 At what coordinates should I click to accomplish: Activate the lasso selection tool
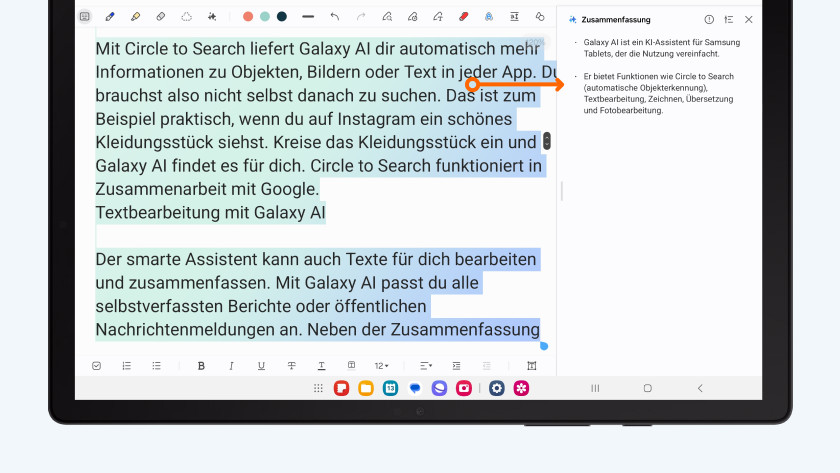tap(186, 17)
